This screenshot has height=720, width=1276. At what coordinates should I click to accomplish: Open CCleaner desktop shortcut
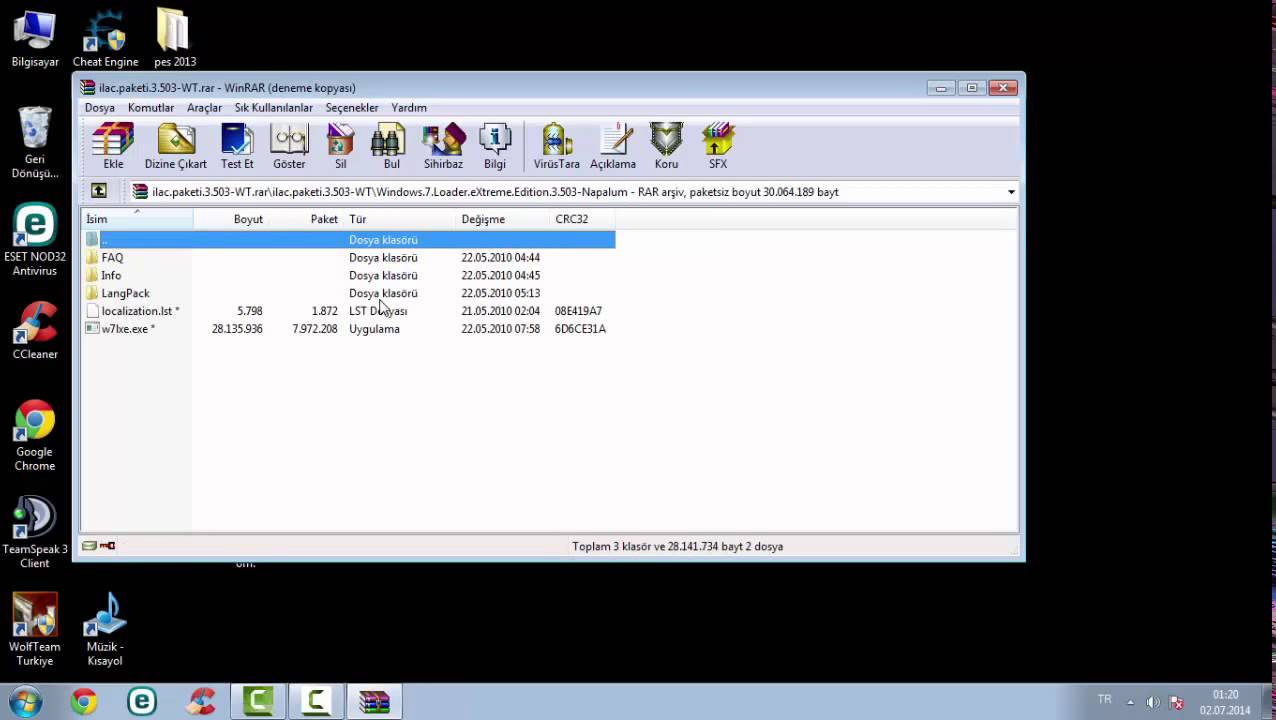pos(35,331)
